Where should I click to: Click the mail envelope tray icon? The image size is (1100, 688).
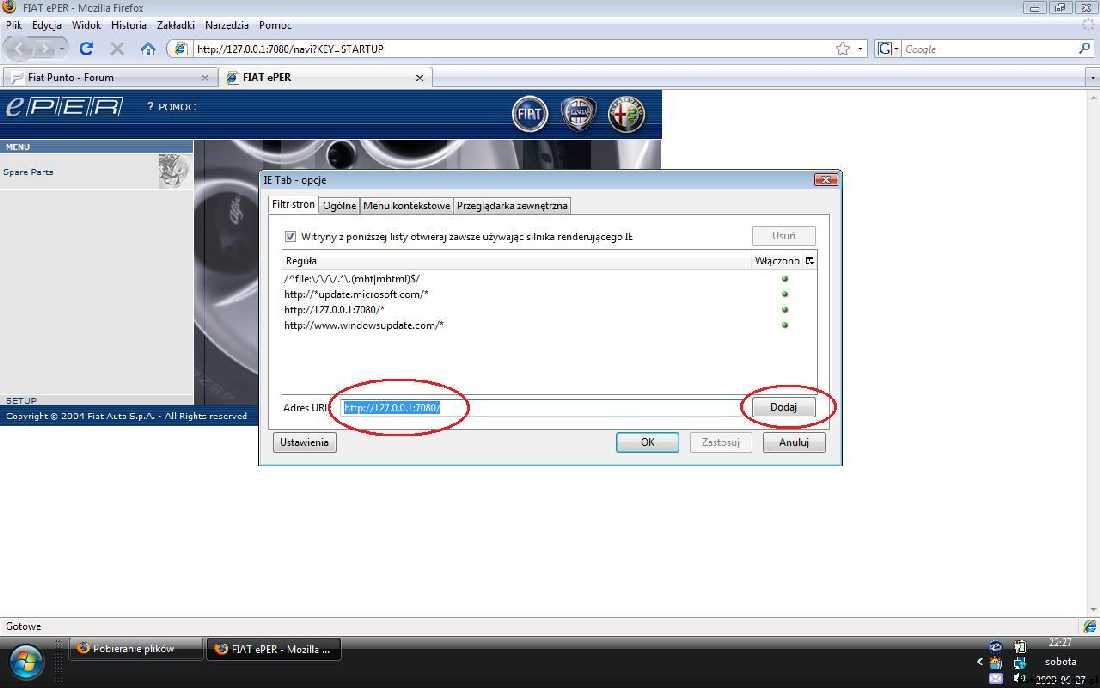click(995, 678)
